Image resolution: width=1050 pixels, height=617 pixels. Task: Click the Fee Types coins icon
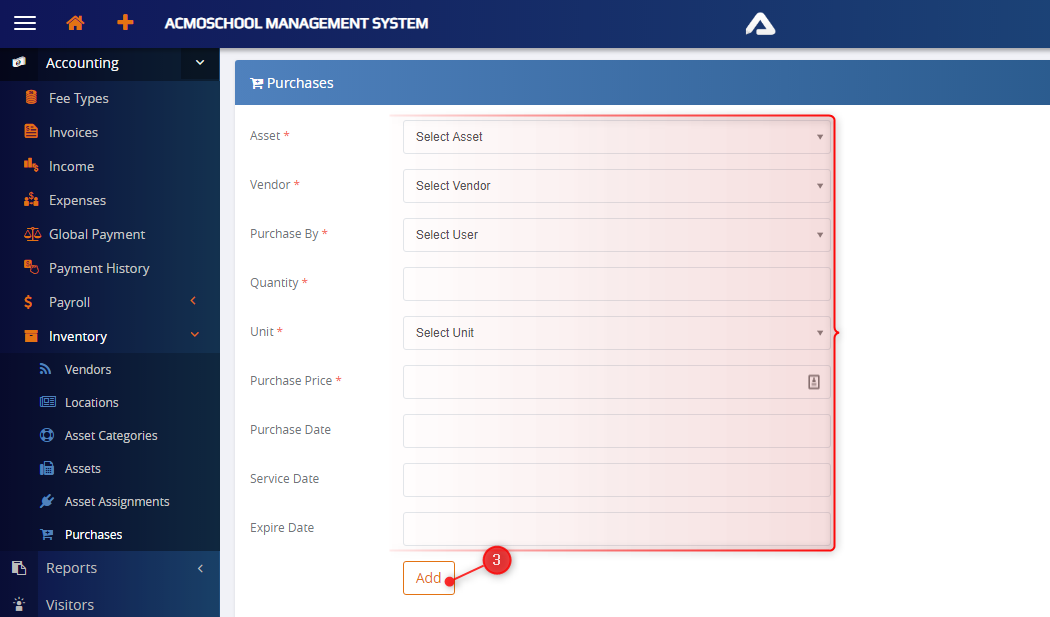[31, 98]
